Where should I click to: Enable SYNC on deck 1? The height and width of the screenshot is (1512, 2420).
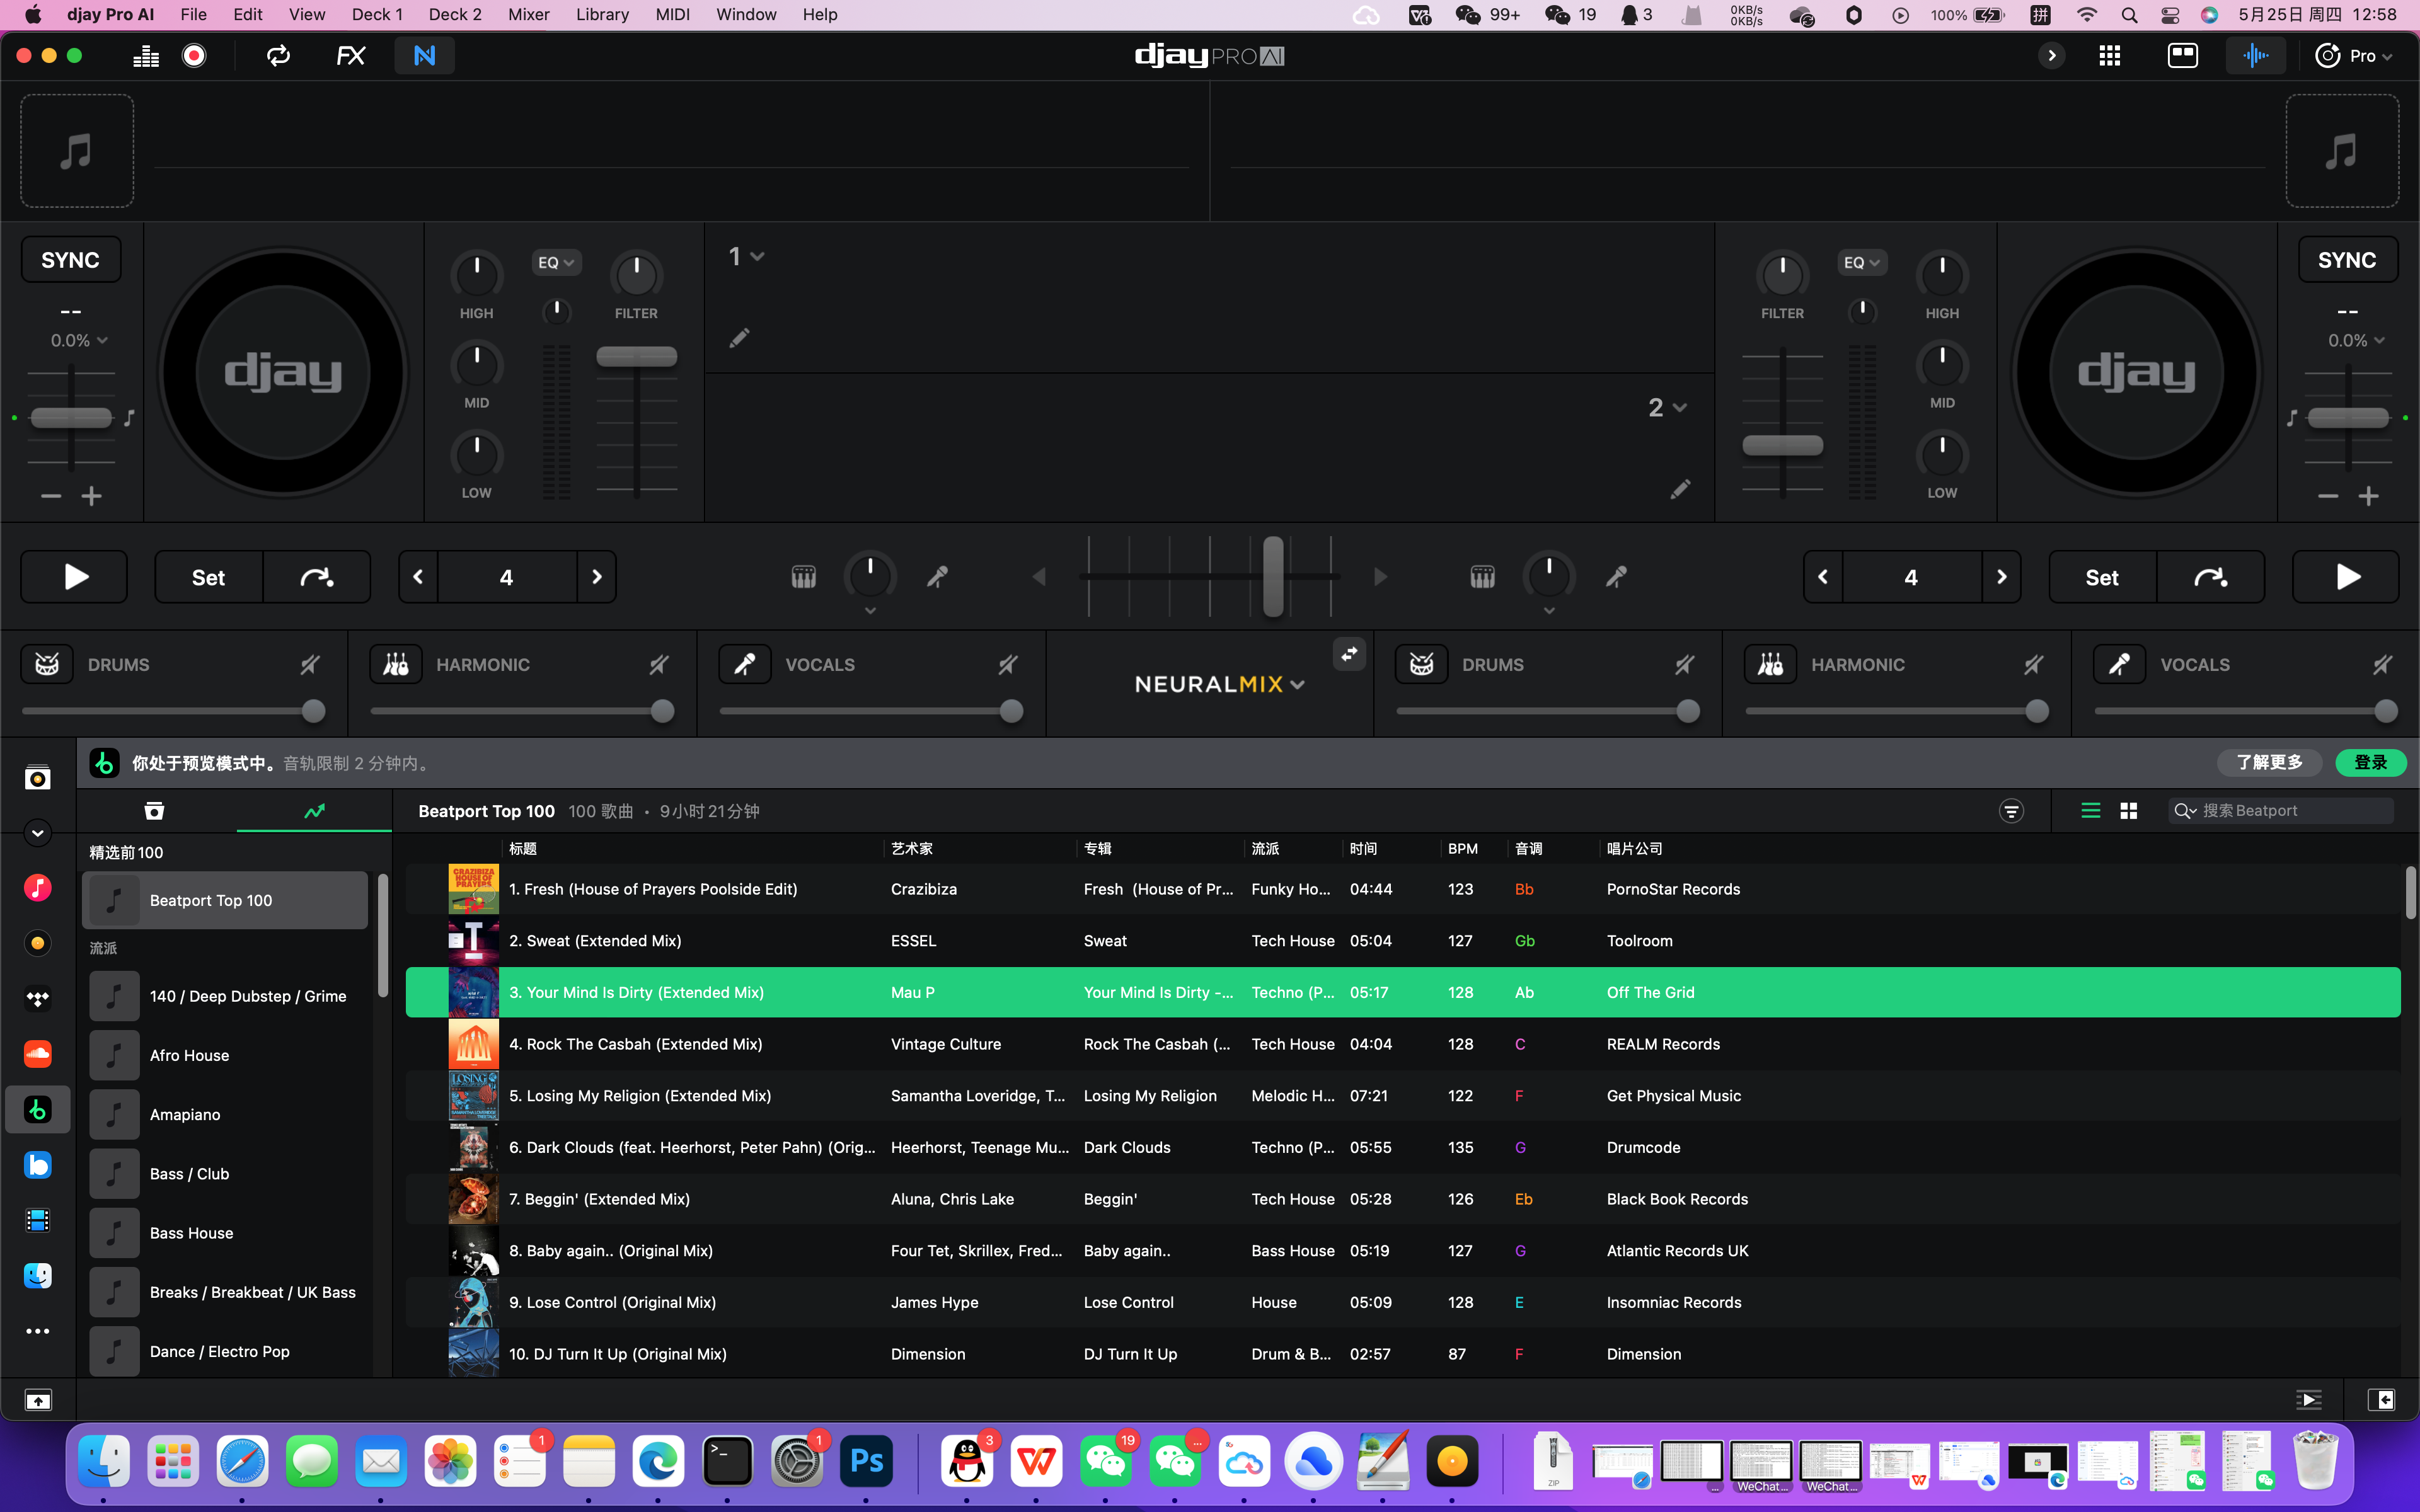click(71, 260)
